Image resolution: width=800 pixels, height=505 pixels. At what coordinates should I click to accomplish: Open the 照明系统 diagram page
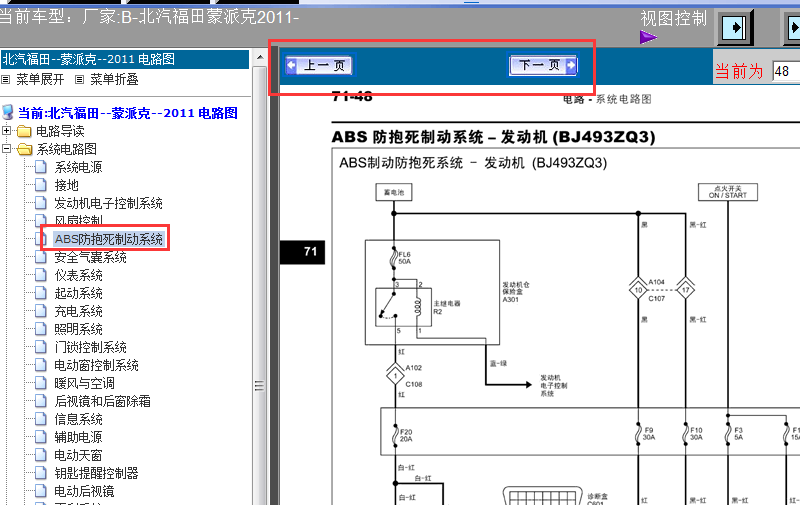coord(79,329)
